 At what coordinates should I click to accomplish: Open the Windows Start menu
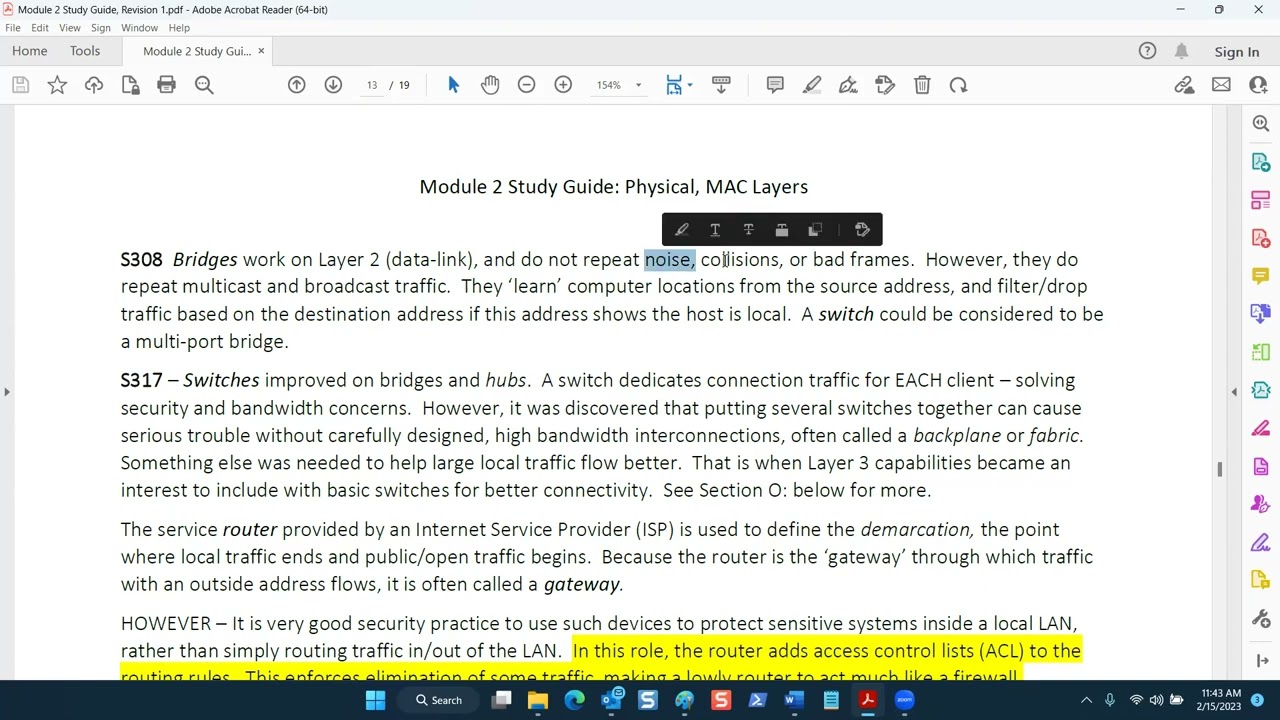click(x=376, y=700)
